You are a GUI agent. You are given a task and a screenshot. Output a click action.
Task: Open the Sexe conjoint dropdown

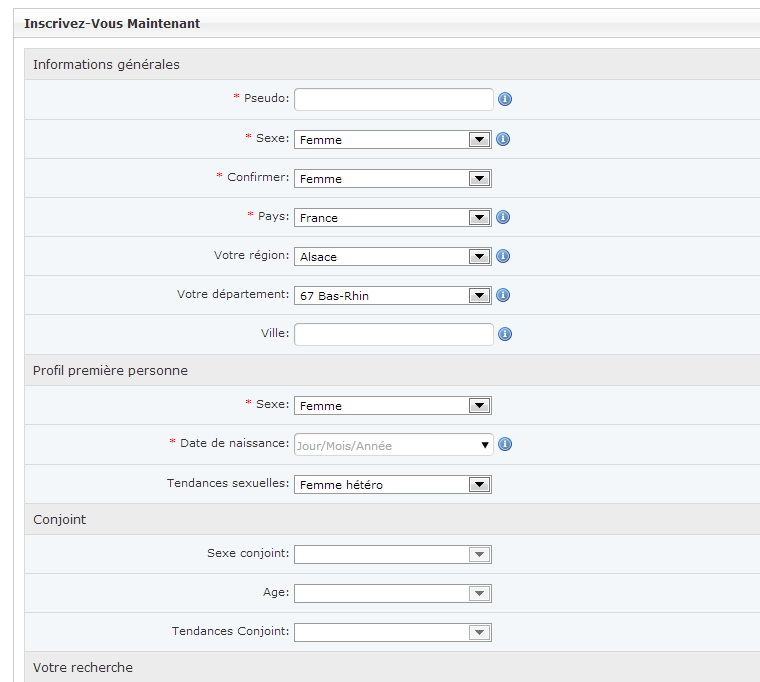click(392, 554)
